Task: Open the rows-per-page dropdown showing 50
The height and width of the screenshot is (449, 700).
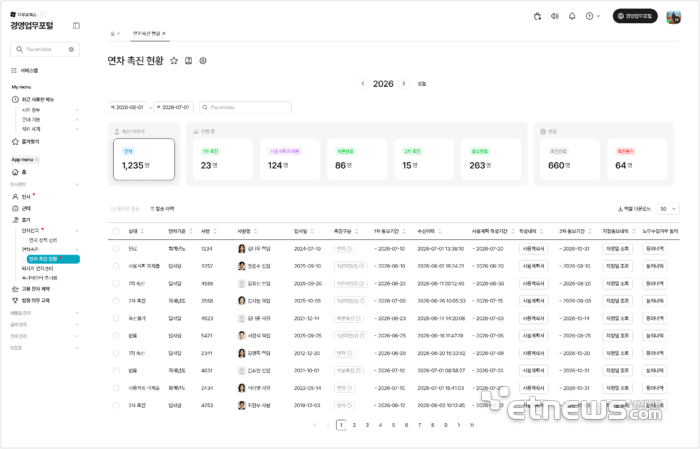Action: coord(668,208)
